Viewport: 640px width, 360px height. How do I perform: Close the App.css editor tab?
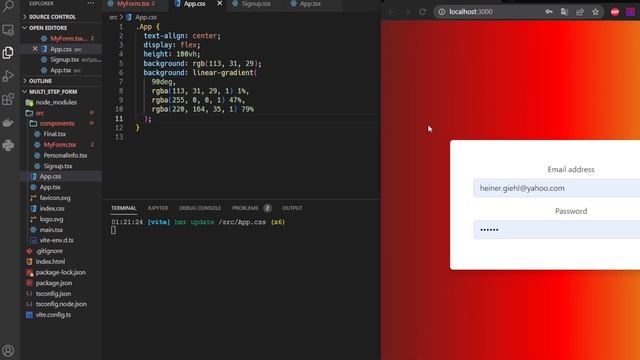pos(220,3)
